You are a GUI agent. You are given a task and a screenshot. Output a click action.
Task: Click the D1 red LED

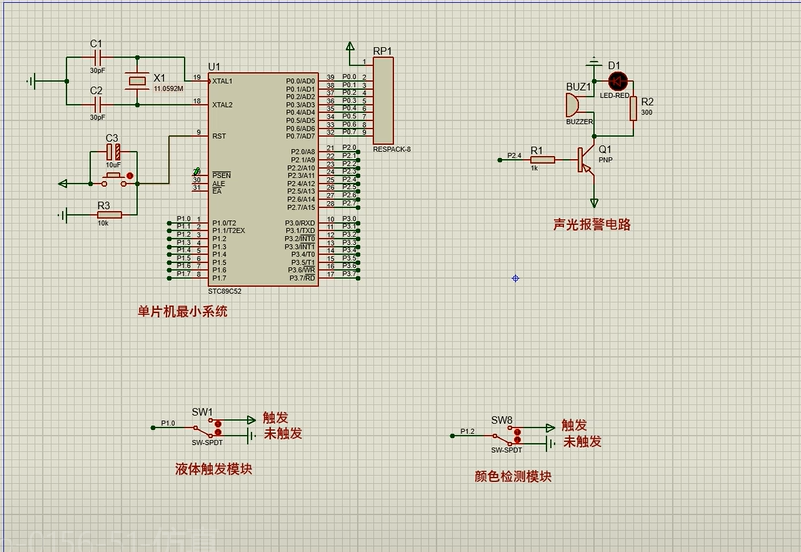[617, 80]
